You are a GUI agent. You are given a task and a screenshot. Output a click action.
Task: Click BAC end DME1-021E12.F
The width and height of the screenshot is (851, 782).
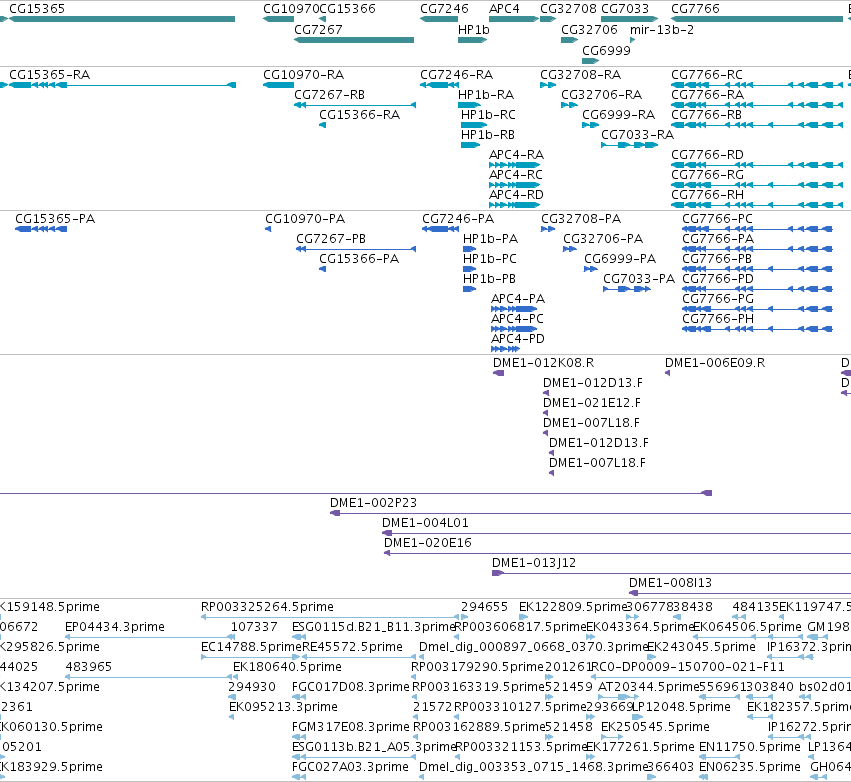coord(545,414)
